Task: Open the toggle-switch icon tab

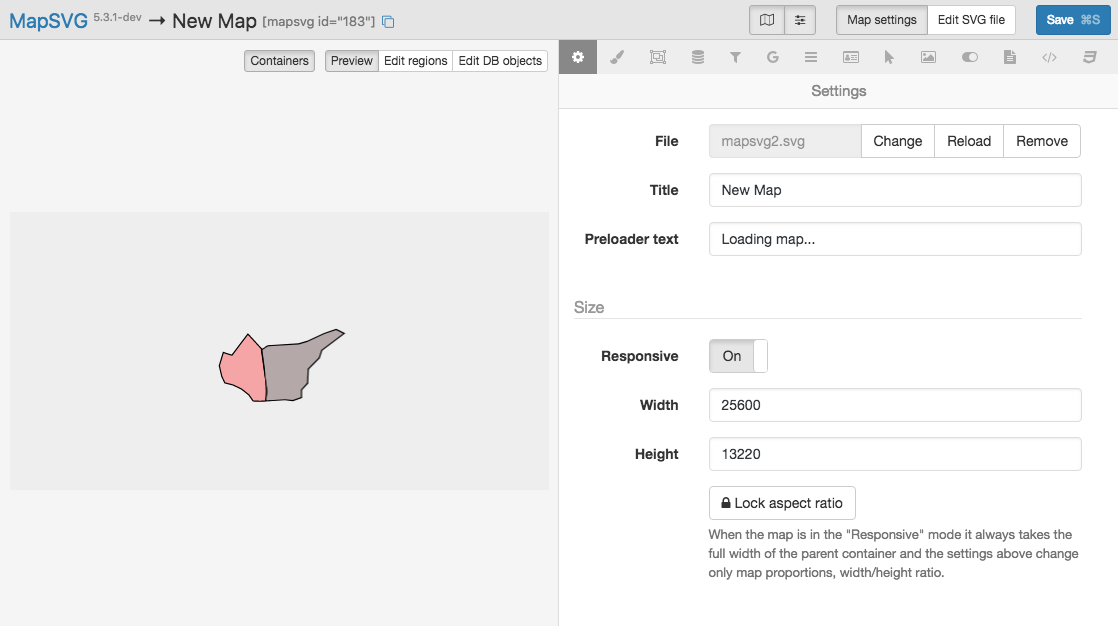Action: (970, 57)
